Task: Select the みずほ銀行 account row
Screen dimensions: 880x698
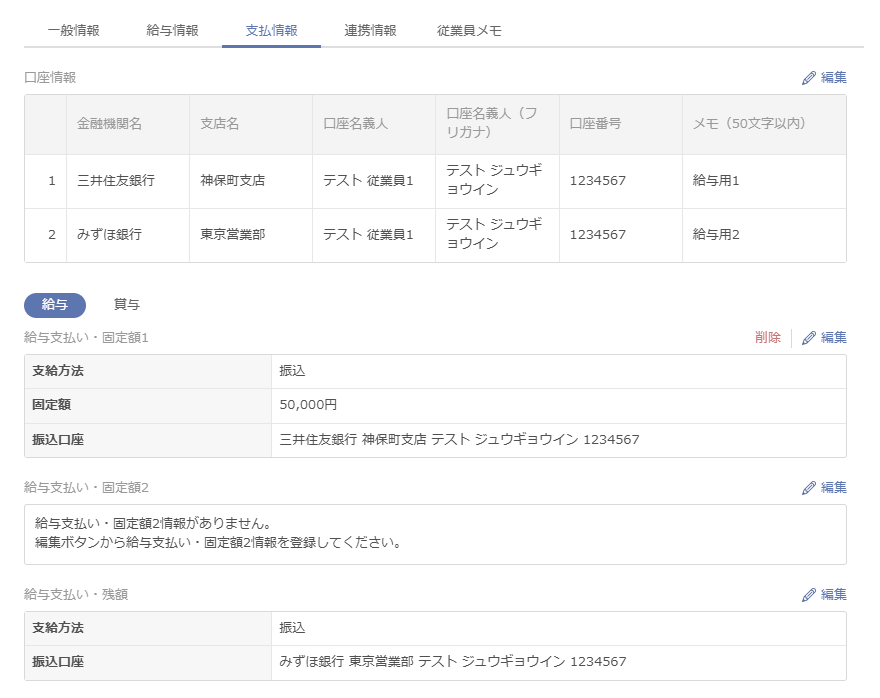Action: pos(109,235)
